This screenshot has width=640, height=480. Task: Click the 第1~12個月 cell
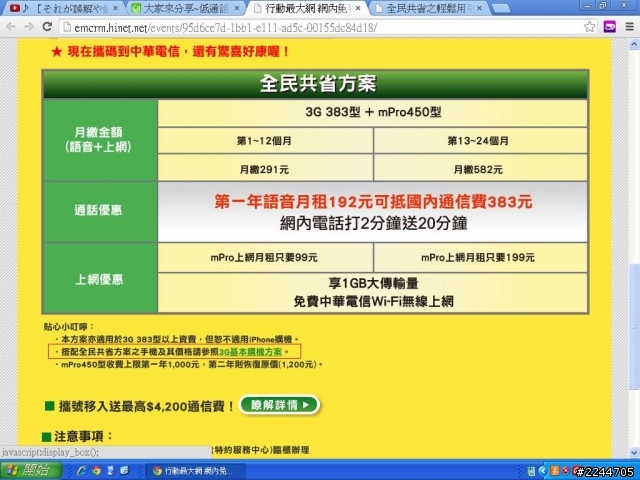(x=265, y=141)
